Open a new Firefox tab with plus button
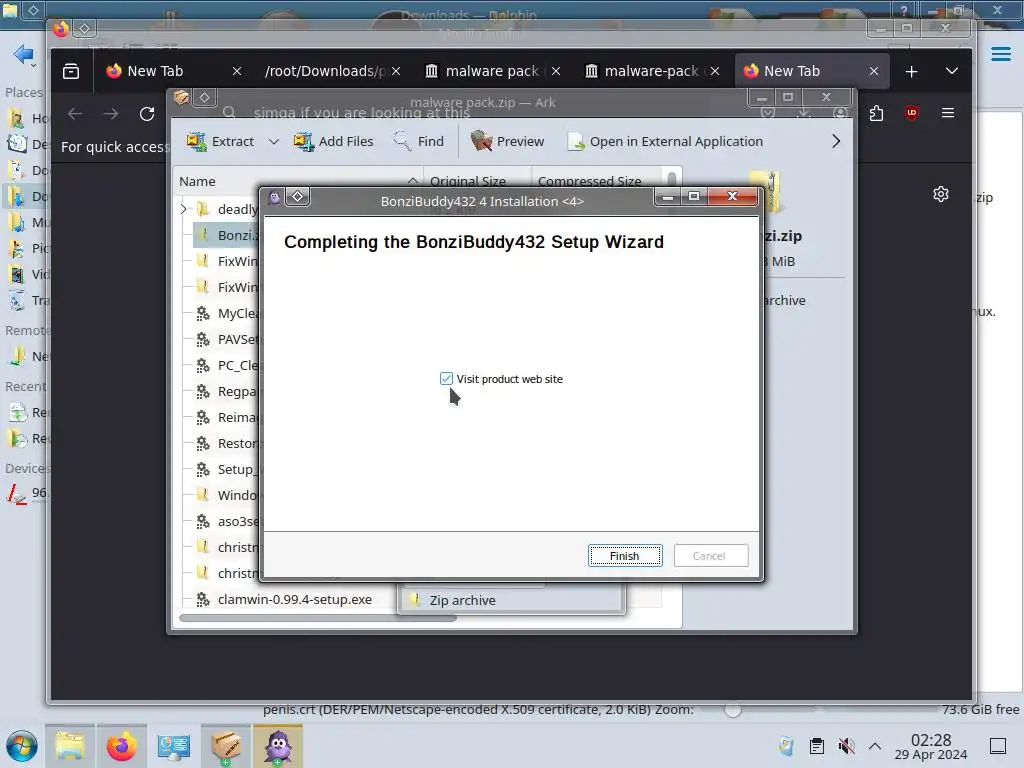The image size is (1024, 768). pyautogui.click(x=912, y=71)
